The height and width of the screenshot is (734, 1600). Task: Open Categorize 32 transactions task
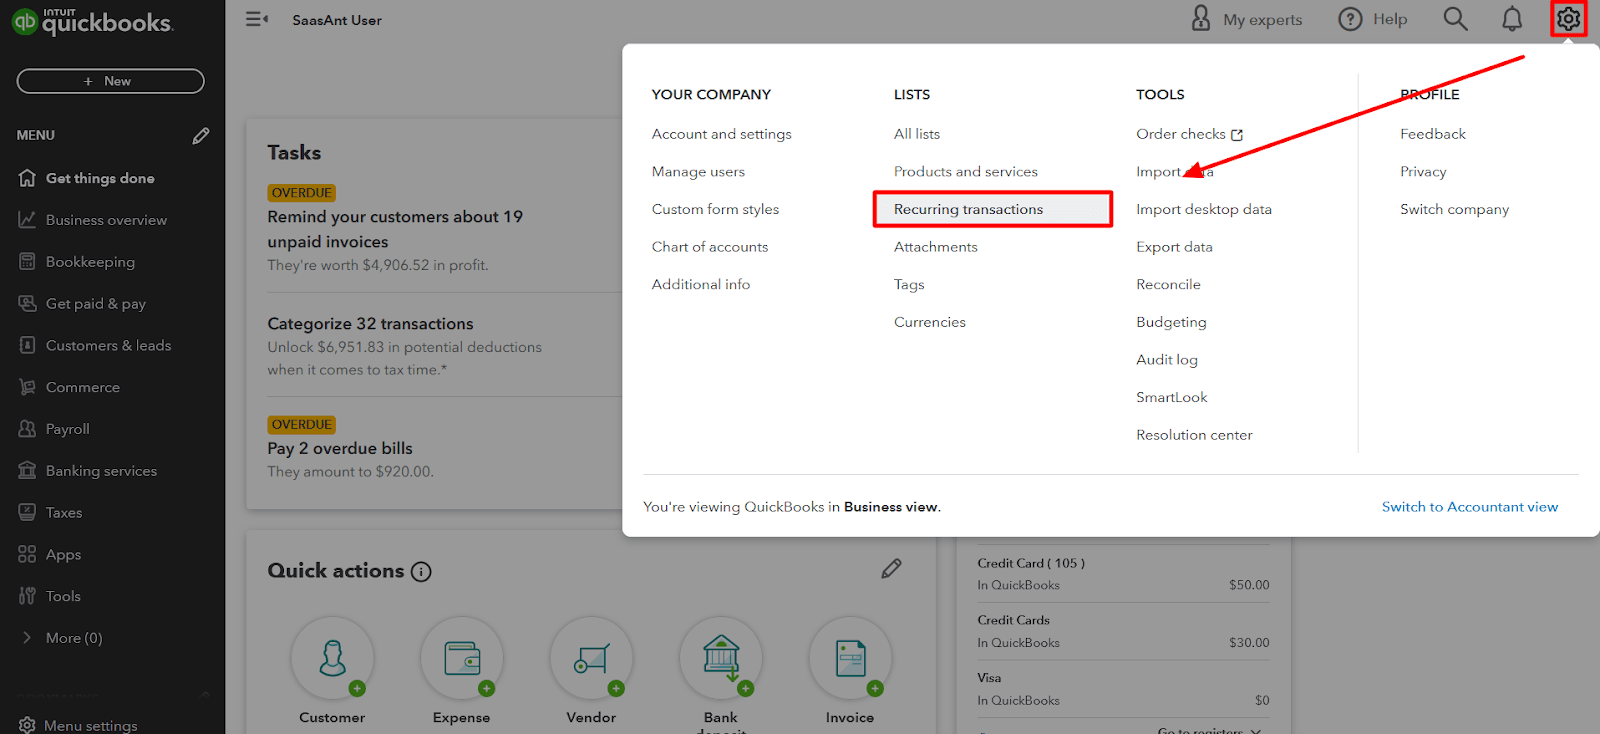coord(370,324)
